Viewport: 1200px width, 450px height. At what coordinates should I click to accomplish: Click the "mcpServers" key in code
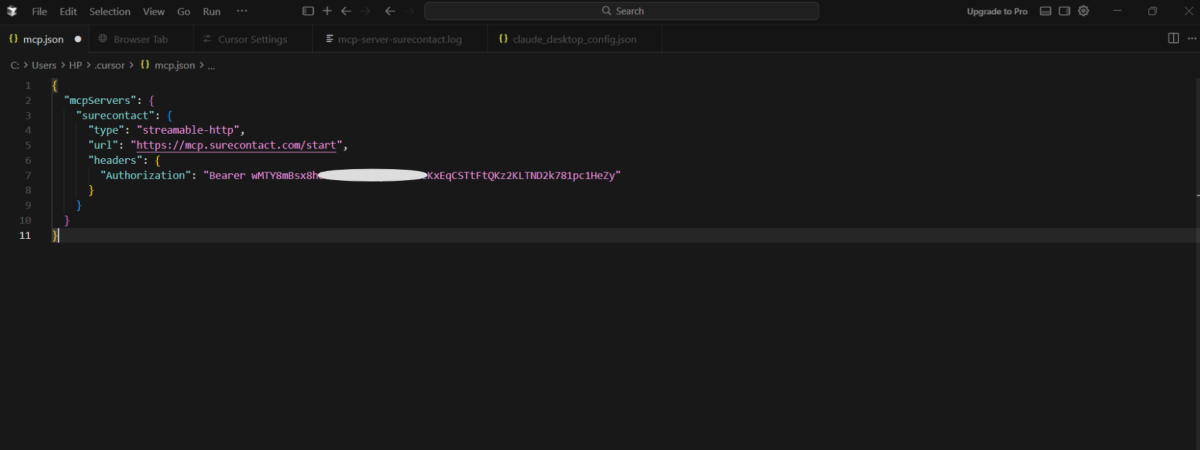click(x=101, y=101)
